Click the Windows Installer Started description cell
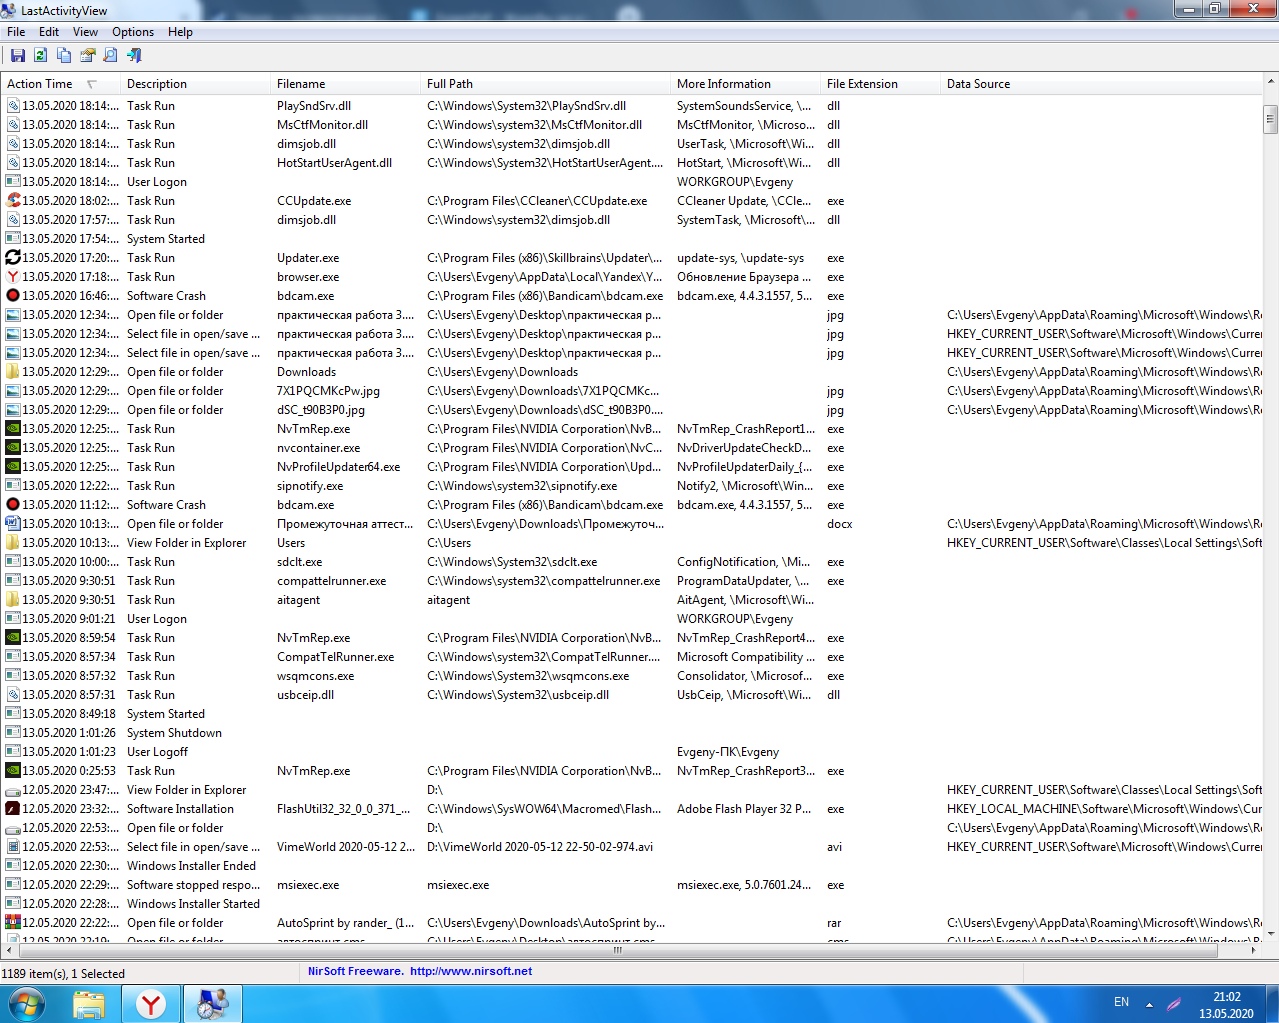This screenshot has width=1279, height=1023. coord(193,904)
